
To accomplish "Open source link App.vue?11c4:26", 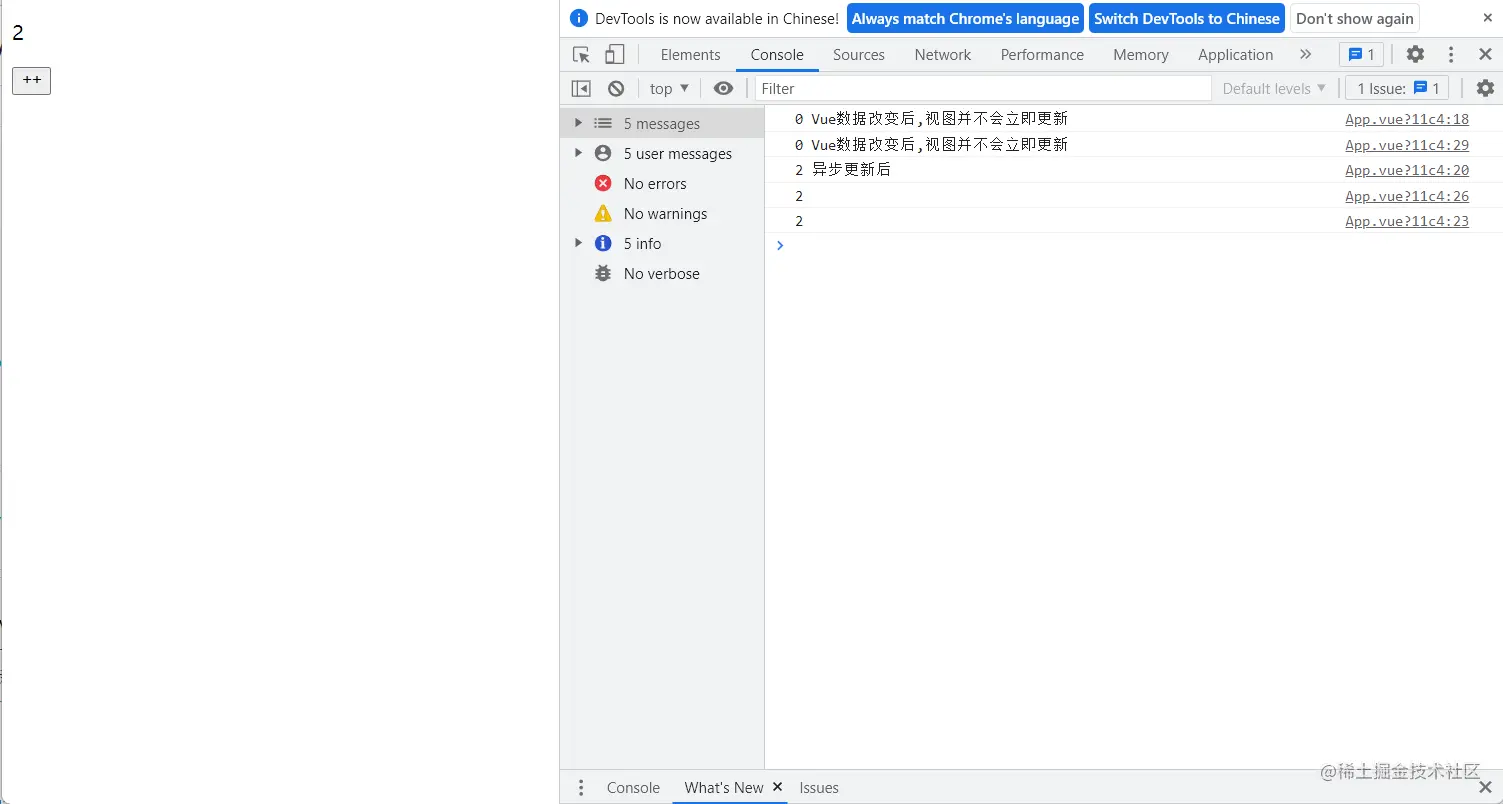I will point(1407,196).
